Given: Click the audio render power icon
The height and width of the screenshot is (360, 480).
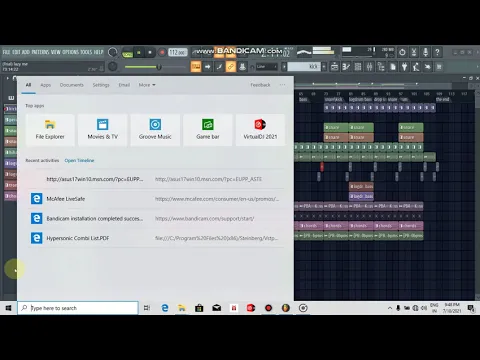Looking at the screenshot, I should click(x=402, y=52).
